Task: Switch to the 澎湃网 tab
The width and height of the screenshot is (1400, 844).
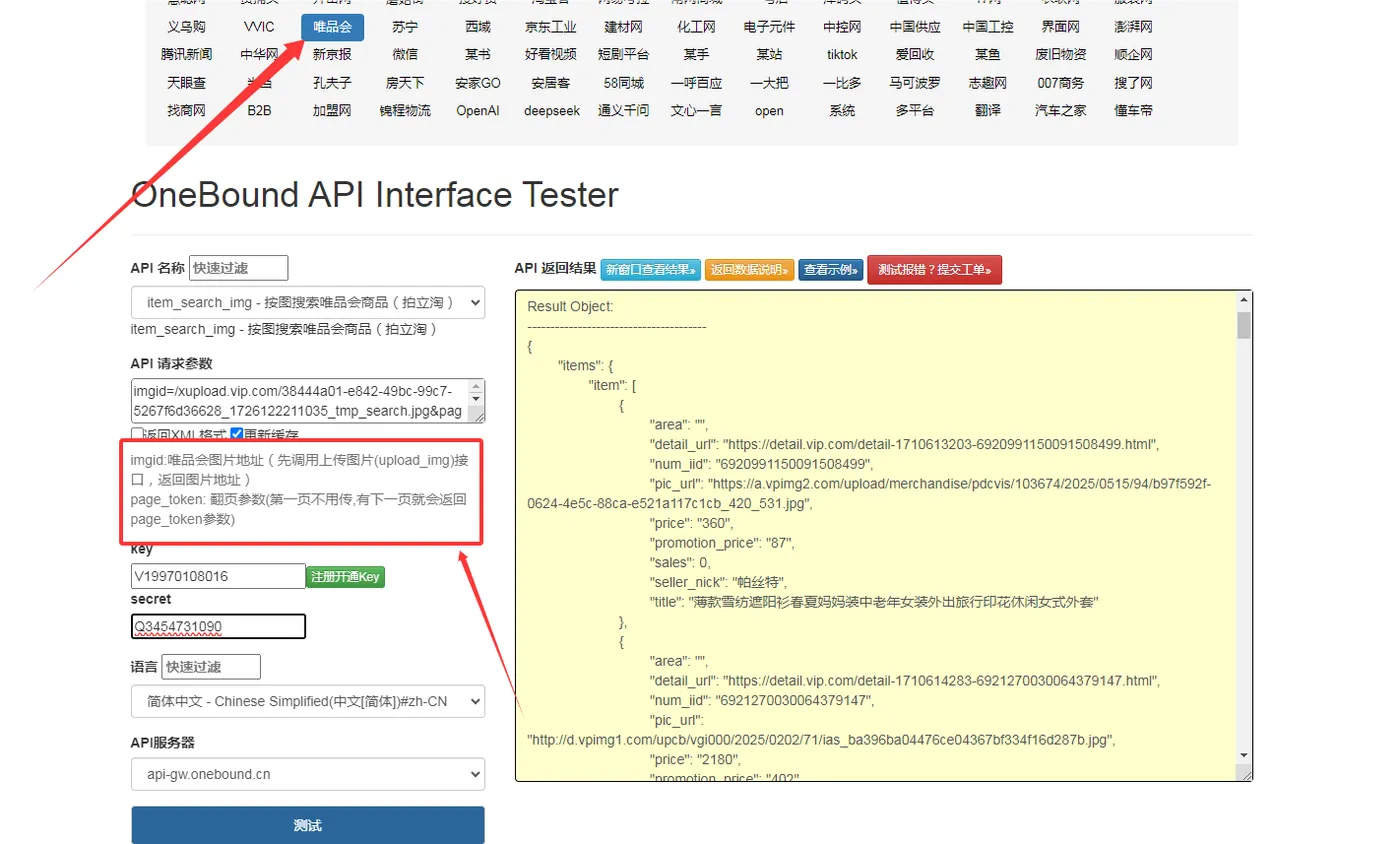Action: tap(1133, 27)
